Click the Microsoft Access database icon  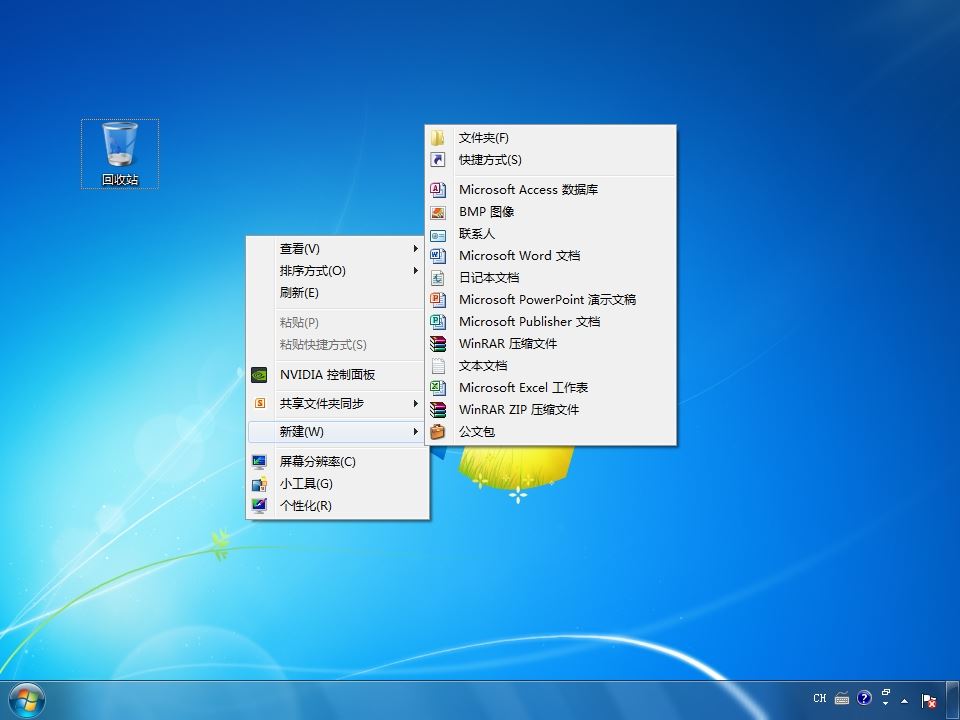pyautogui.click(x=438, y=190)
